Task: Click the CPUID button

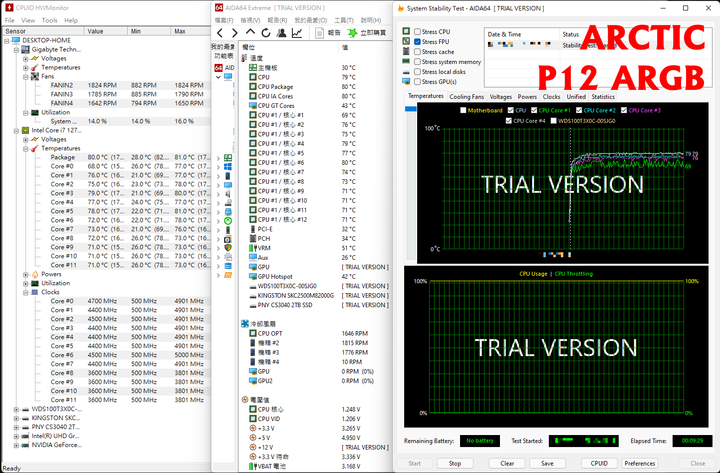Action: (x=599, y=463)
